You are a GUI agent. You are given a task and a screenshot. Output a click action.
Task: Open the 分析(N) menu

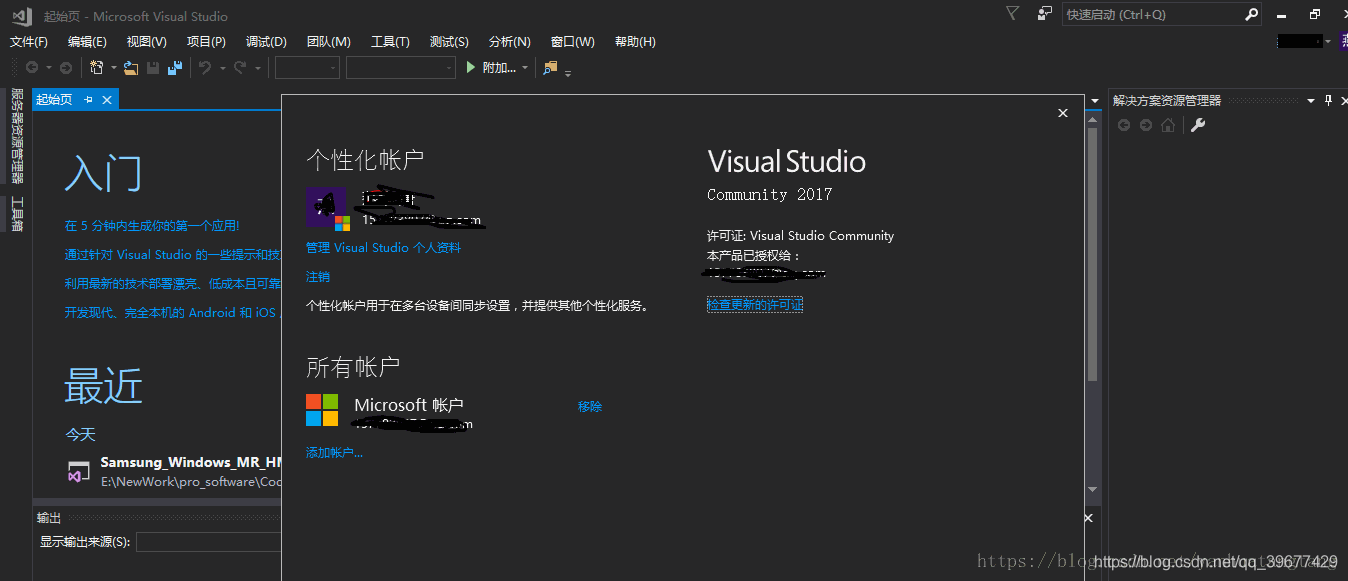click(510, 41)
